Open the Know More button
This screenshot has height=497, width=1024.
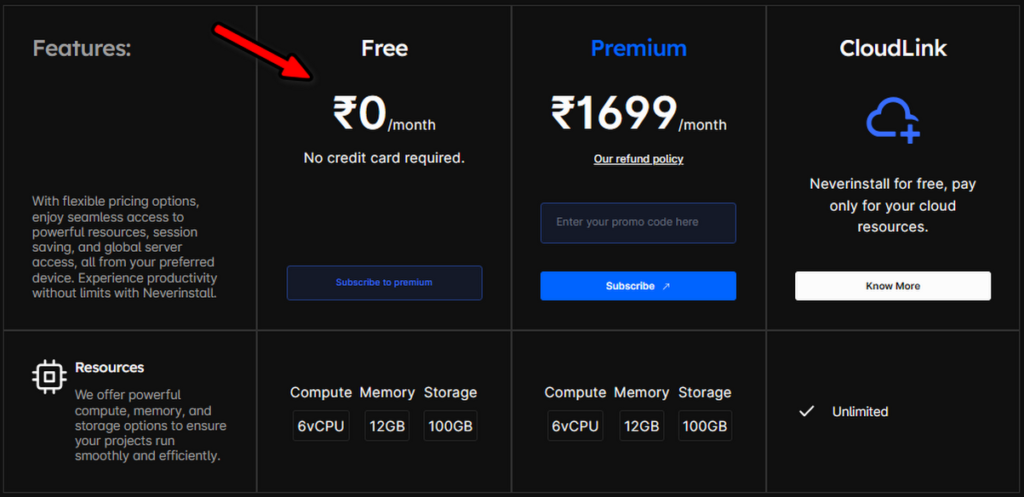pos(893,286)
